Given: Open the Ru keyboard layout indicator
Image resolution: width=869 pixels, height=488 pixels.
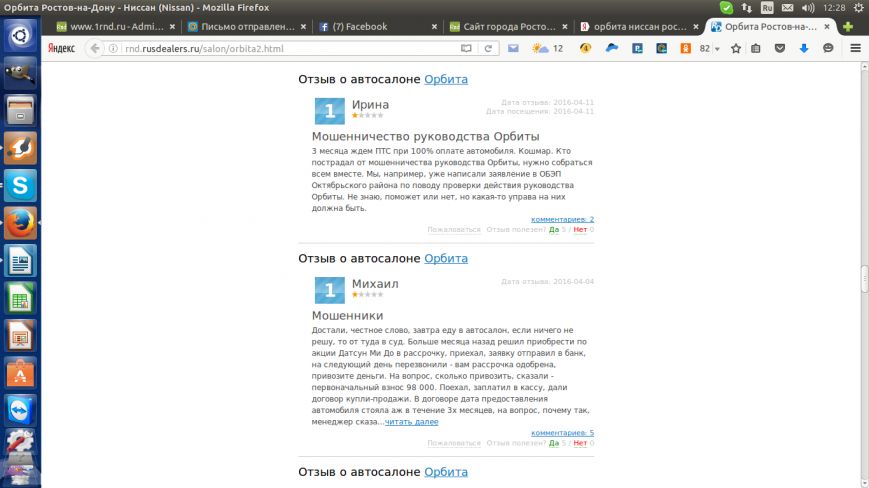Looking at the screenshot, I should tap(767, 8).
